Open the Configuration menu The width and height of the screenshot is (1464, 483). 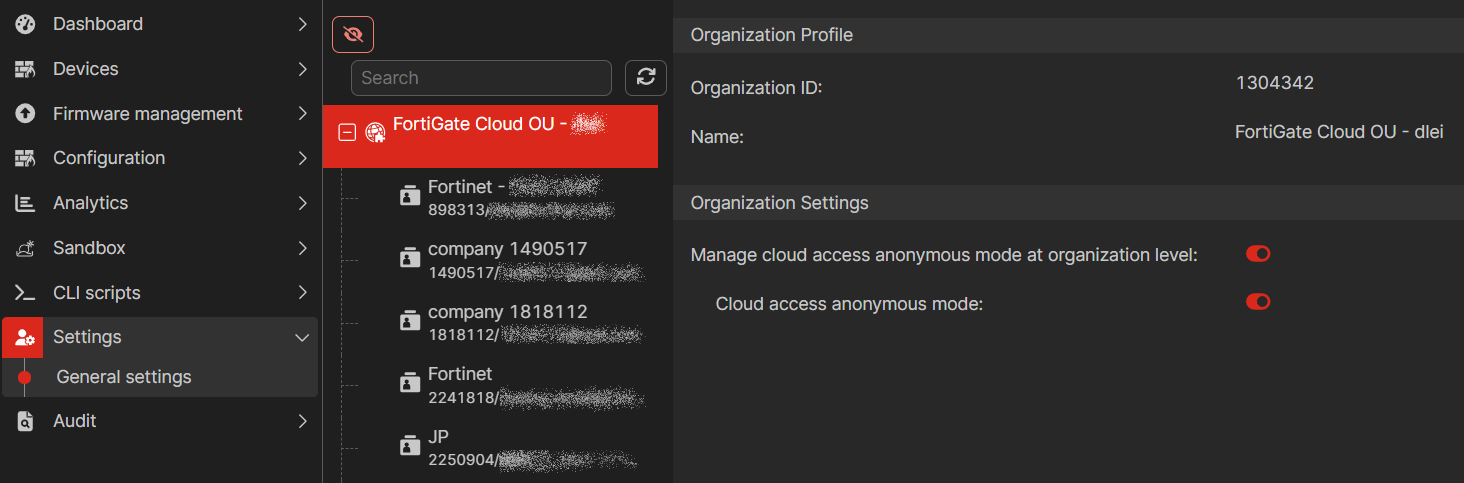(109, 158)
